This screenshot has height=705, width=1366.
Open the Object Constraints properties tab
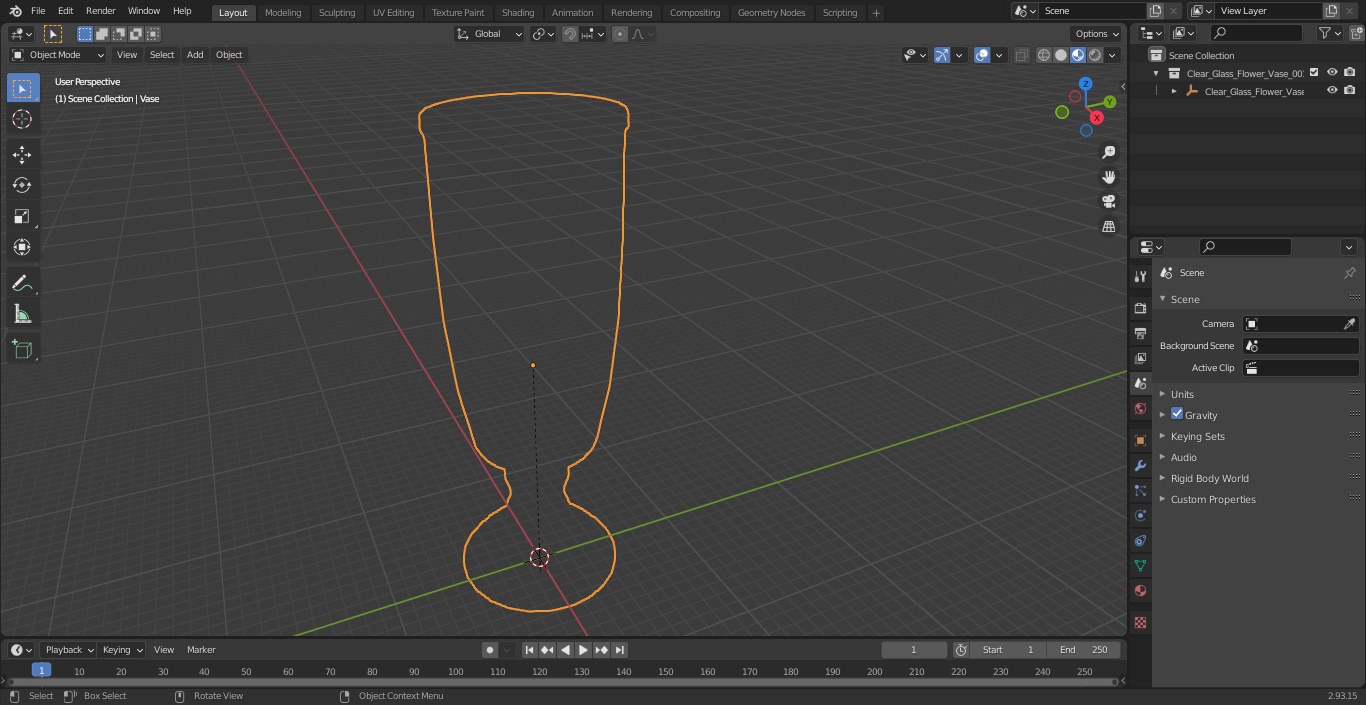click(x=1140, y=540)
